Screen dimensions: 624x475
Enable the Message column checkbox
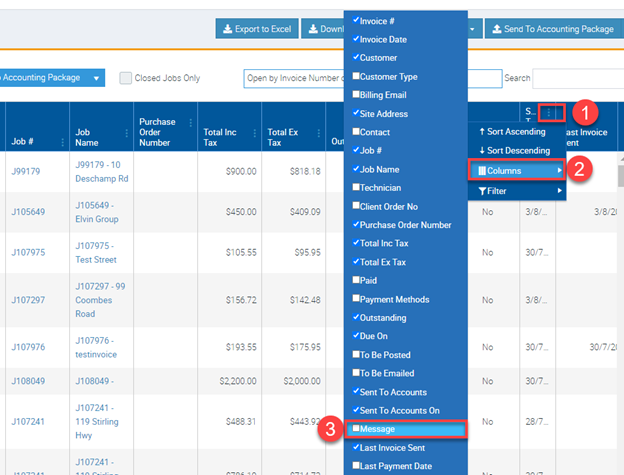[x=357, y=429]
